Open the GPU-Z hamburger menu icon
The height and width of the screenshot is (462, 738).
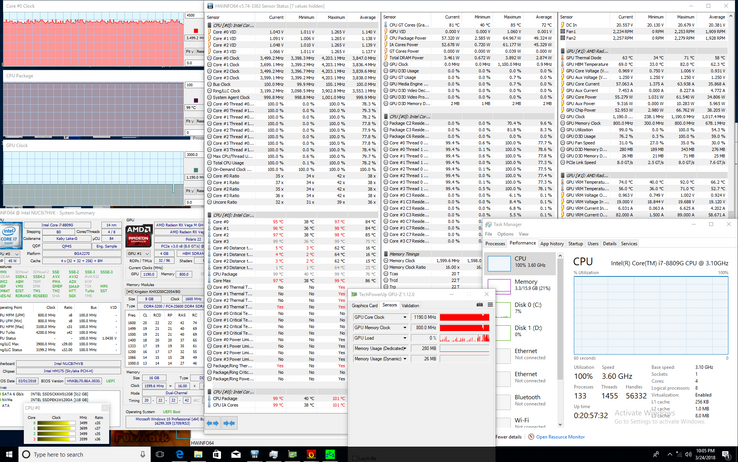490,305
